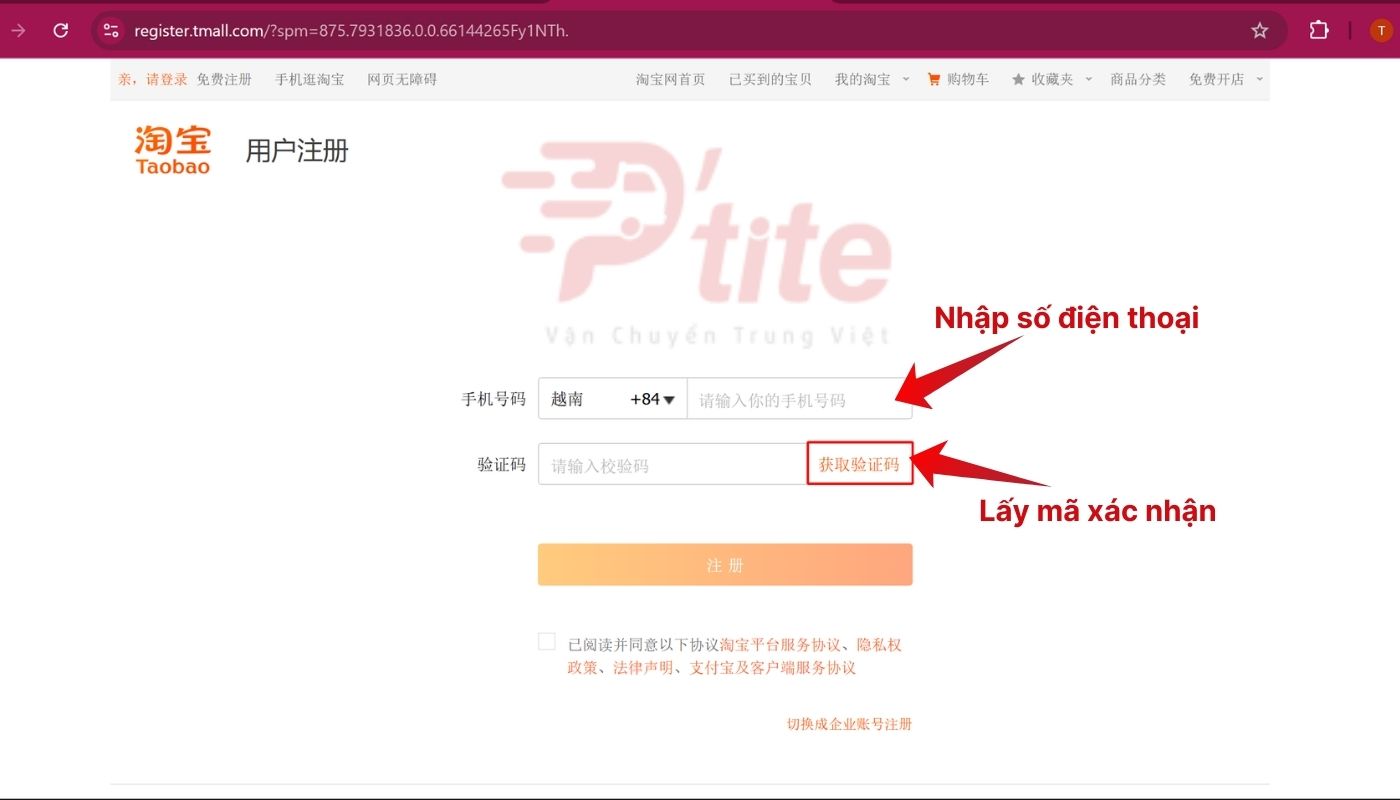Click the Taobao logo
This screenshot has width=1400, height=800.
point(173,150)
